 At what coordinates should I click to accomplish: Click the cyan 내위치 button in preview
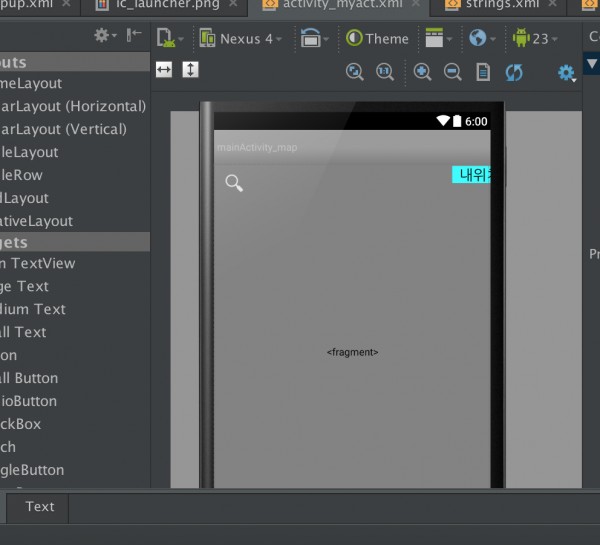[471, 175]
